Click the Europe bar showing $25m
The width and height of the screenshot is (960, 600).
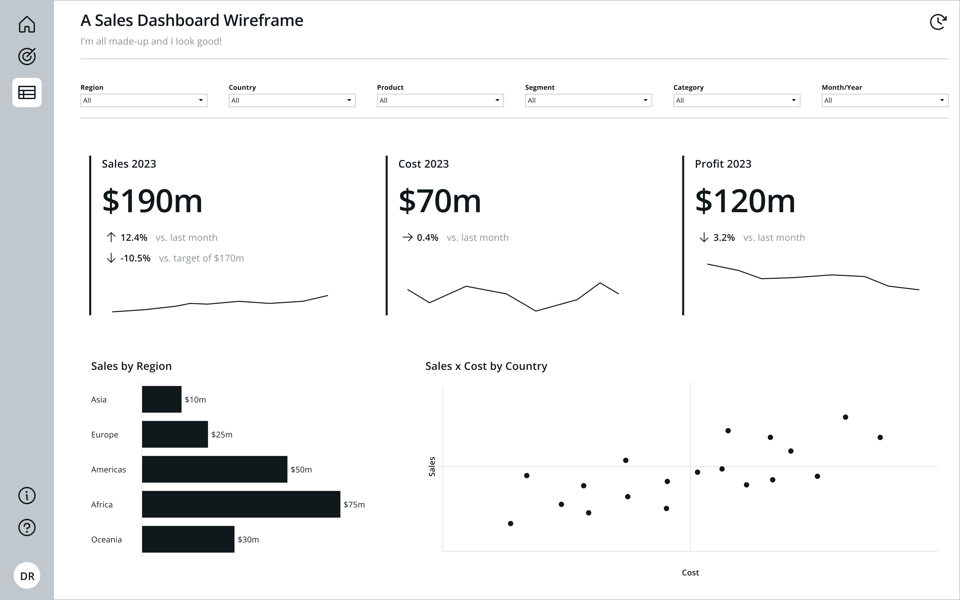[x=175, y=434]
